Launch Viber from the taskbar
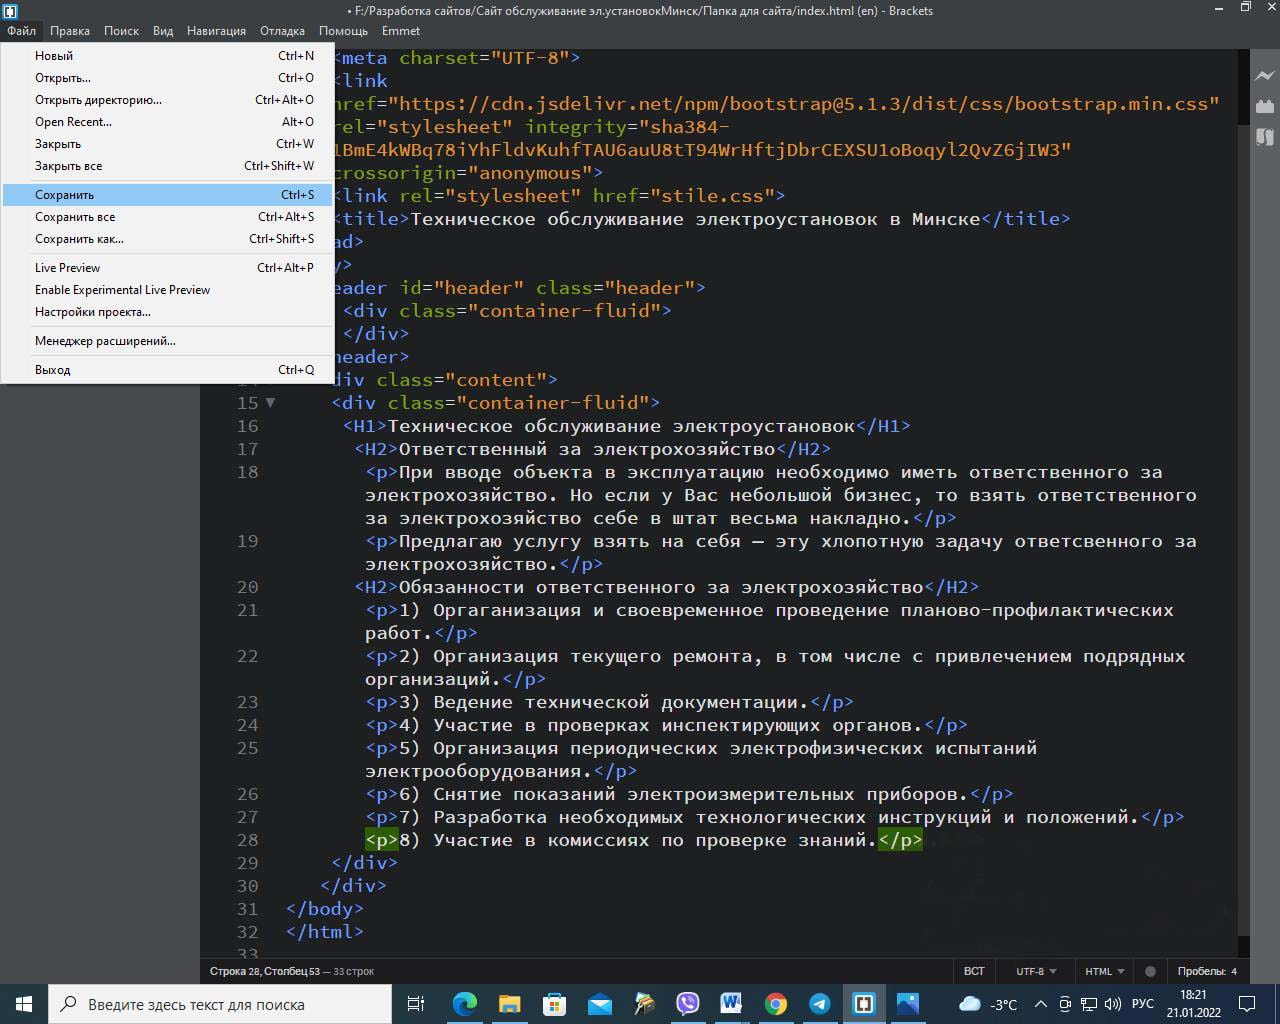 [688, 1004]
